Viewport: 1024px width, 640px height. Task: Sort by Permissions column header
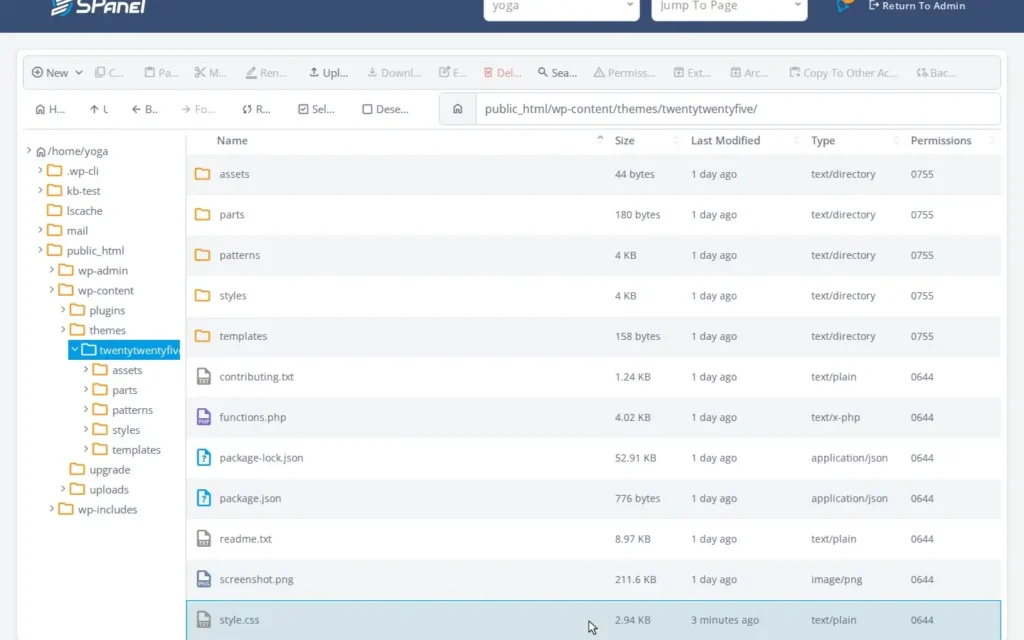[x=940, y=140]
